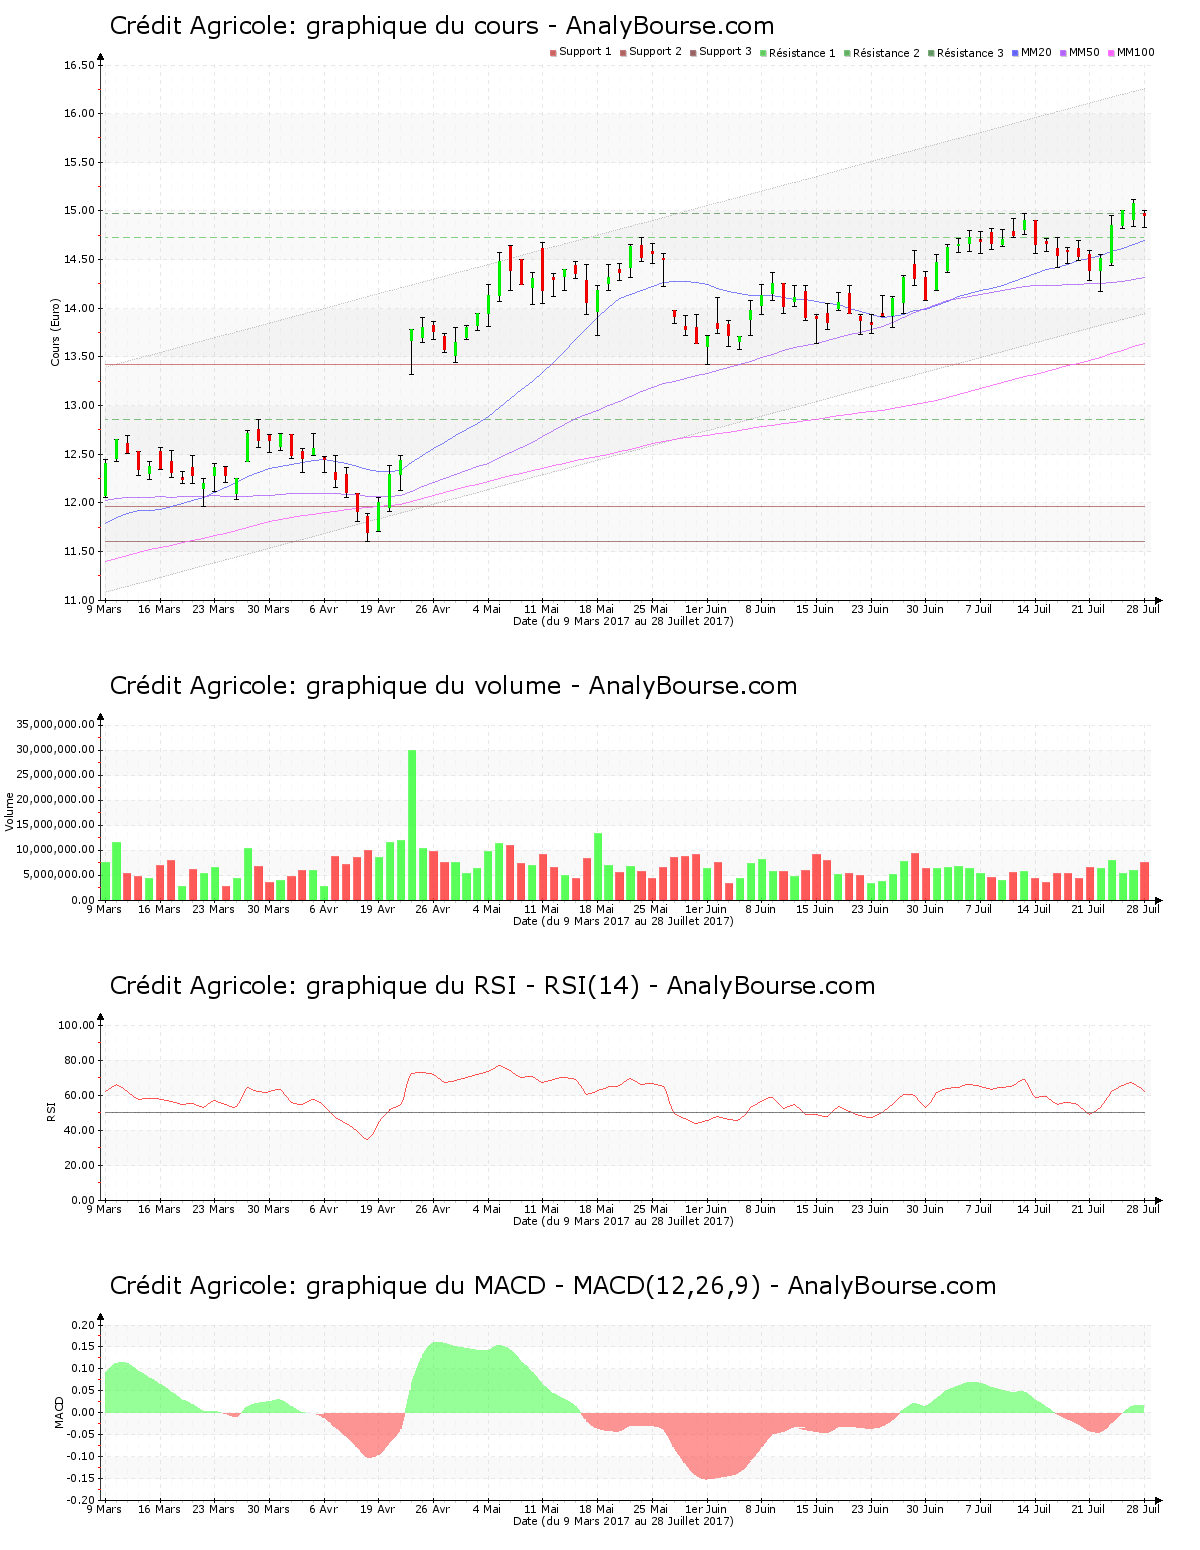Click the 15.00 price axis value
The image size is (1200, 1550).
click(x=79, y=211)
